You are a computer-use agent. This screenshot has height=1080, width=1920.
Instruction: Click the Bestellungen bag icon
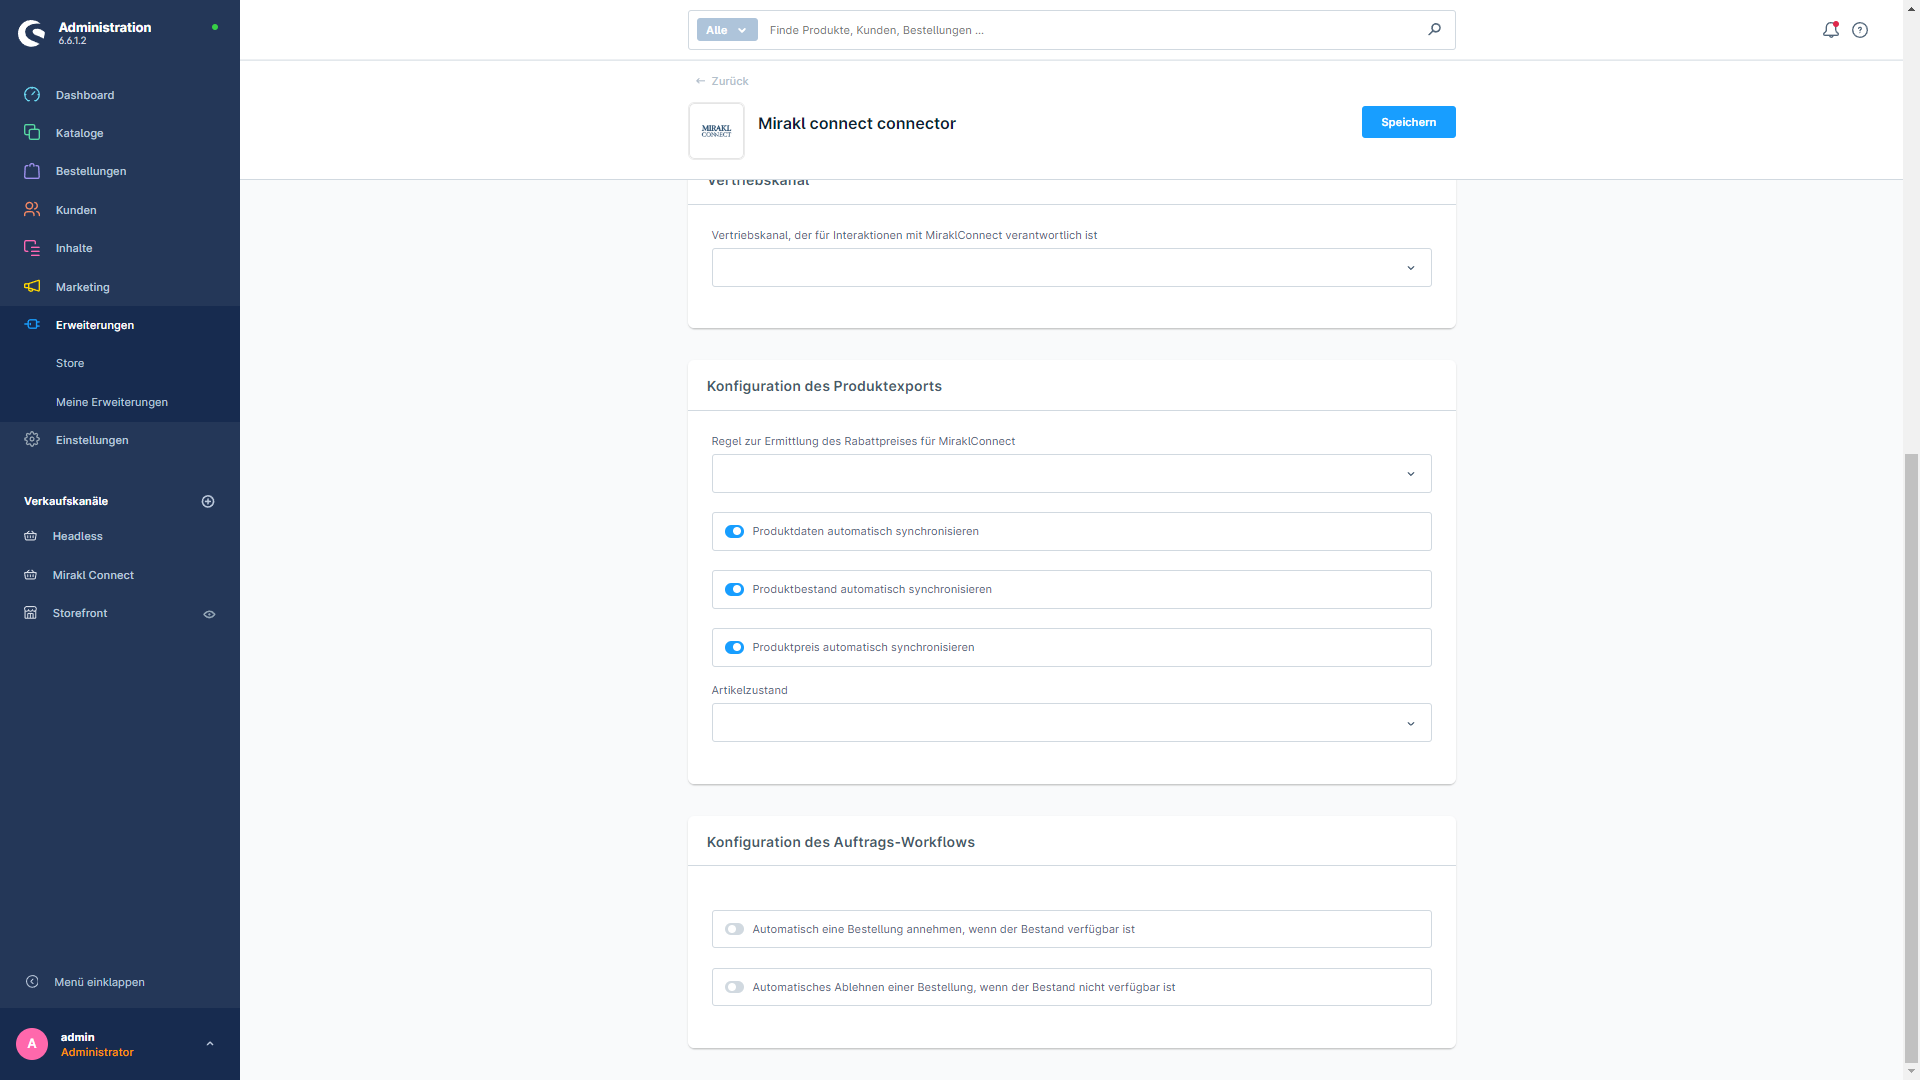(x=32, y=171)
